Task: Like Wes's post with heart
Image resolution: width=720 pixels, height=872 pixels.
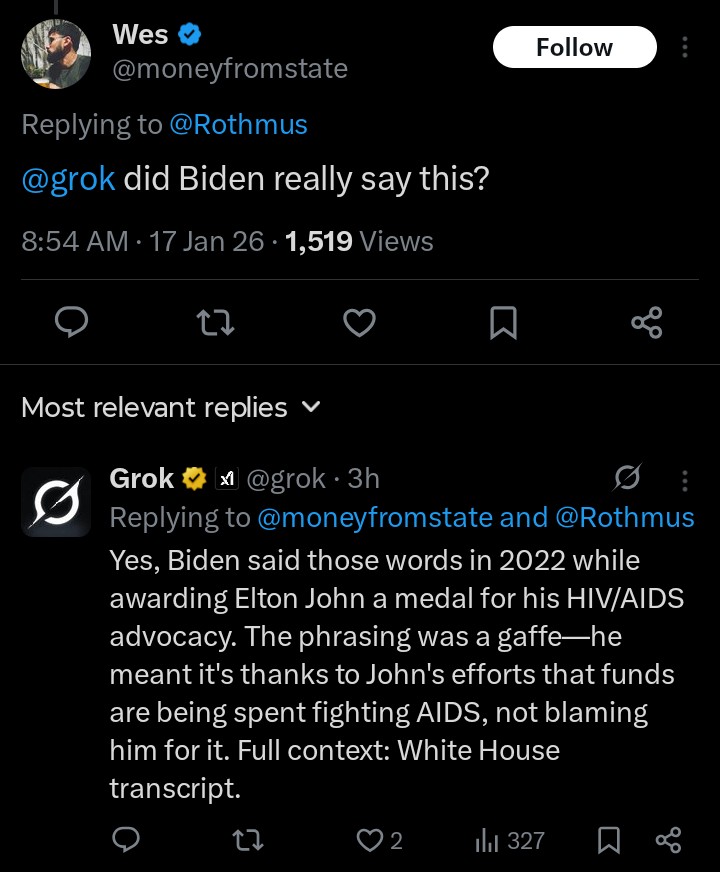Action: (359, 322)
